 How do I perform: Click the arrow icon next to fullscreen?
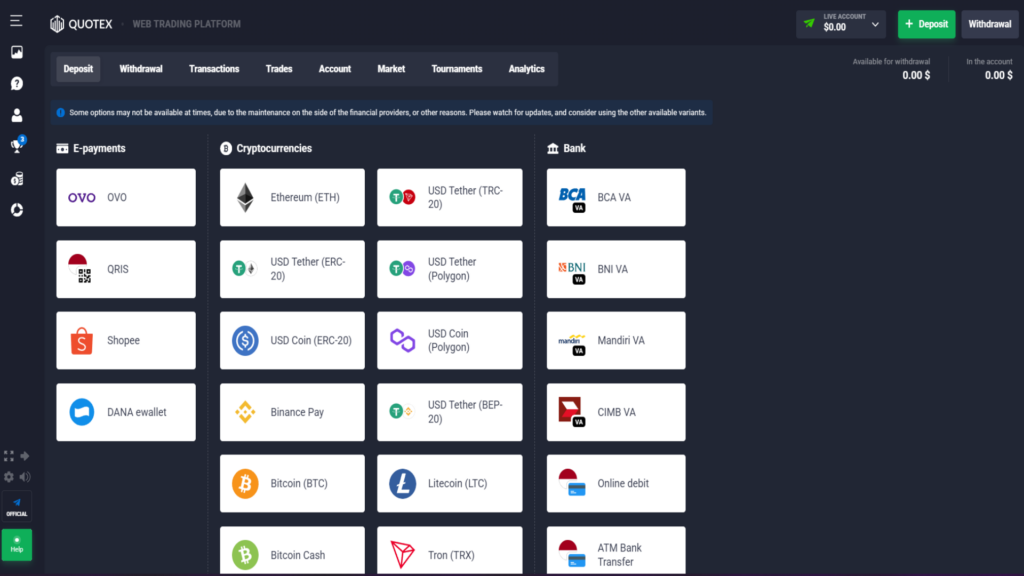coord(25,456)
